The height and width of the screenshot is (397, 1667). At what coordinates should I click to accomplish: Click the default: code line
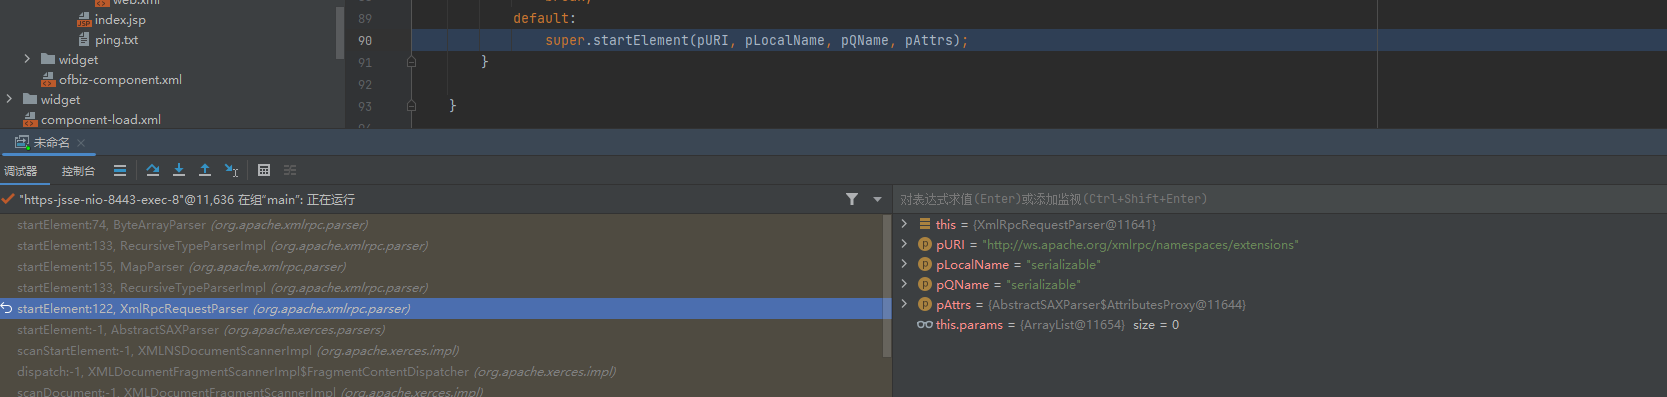click(x=544, y=18)
